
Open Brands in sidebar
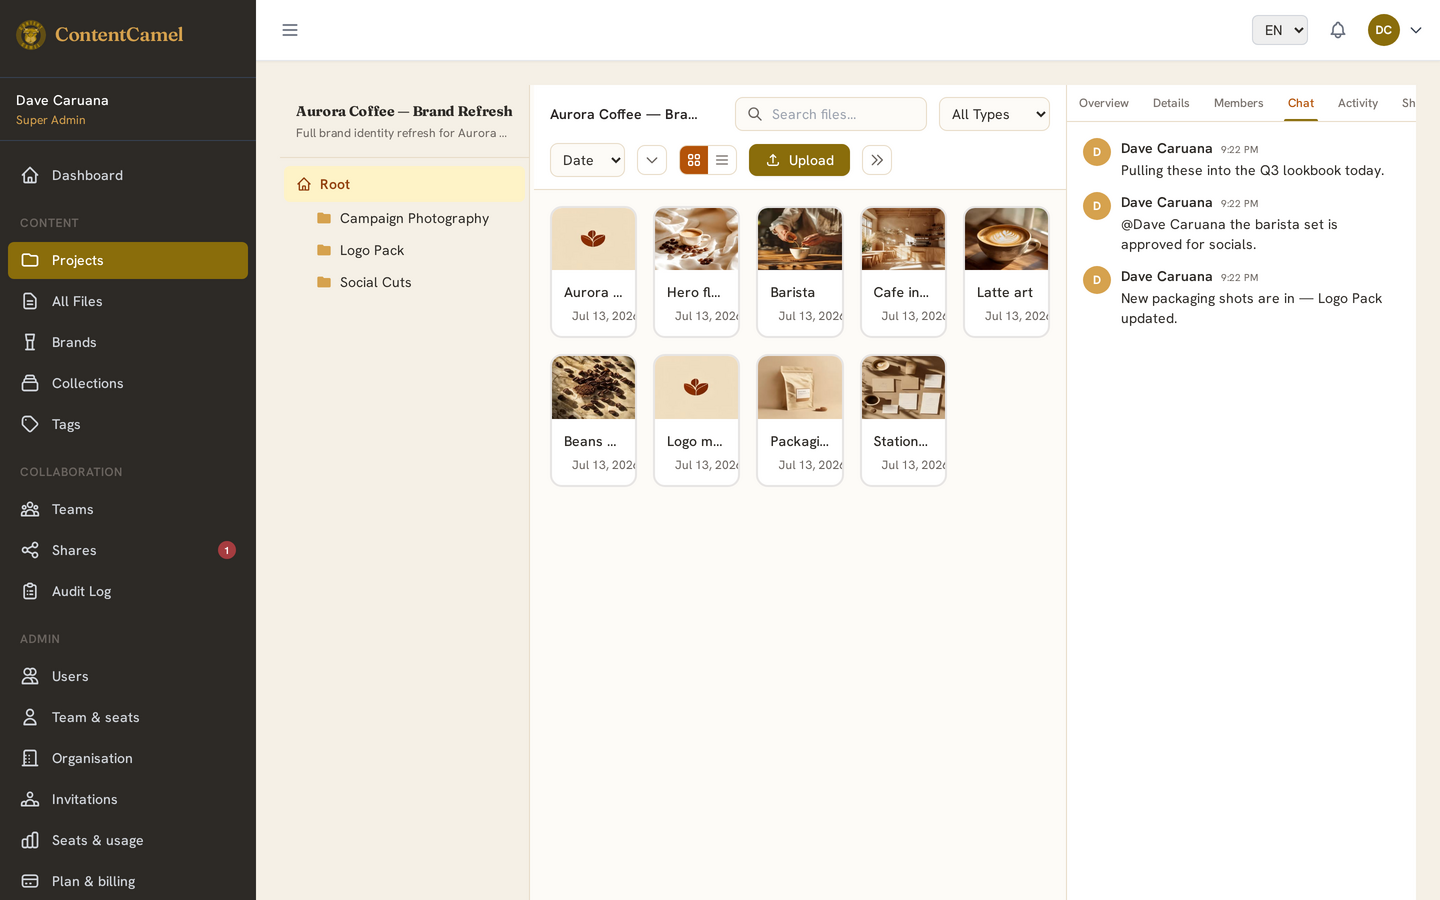click(128, 342)
